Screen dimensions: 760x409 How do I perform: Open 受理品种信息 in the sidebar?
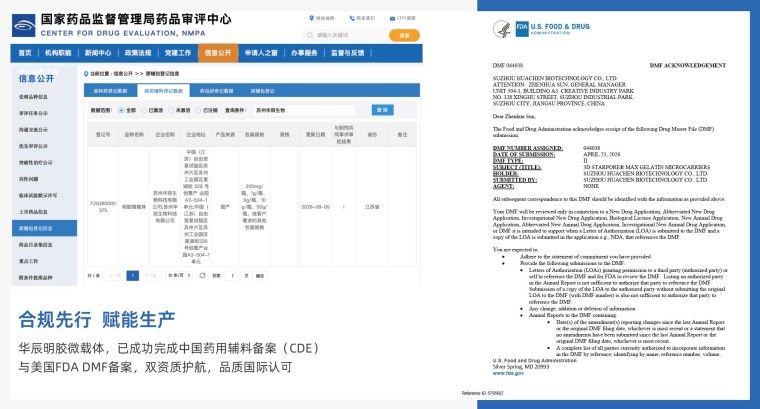(33, 97)
